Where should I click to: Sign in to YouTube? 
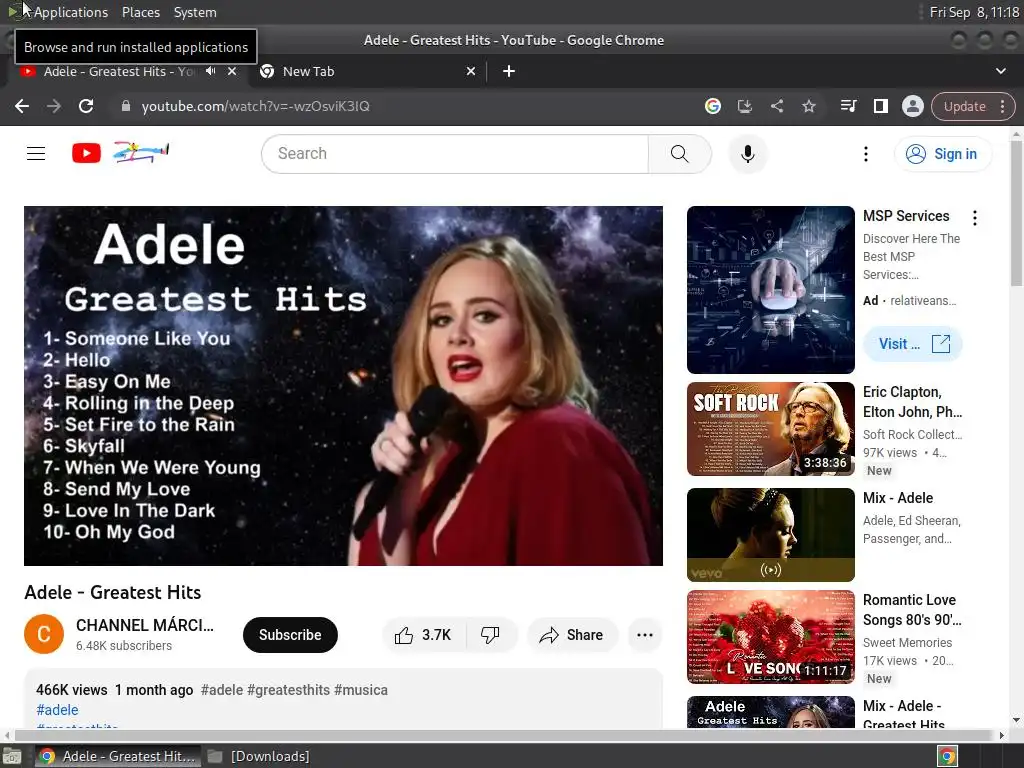coord(942,154)
